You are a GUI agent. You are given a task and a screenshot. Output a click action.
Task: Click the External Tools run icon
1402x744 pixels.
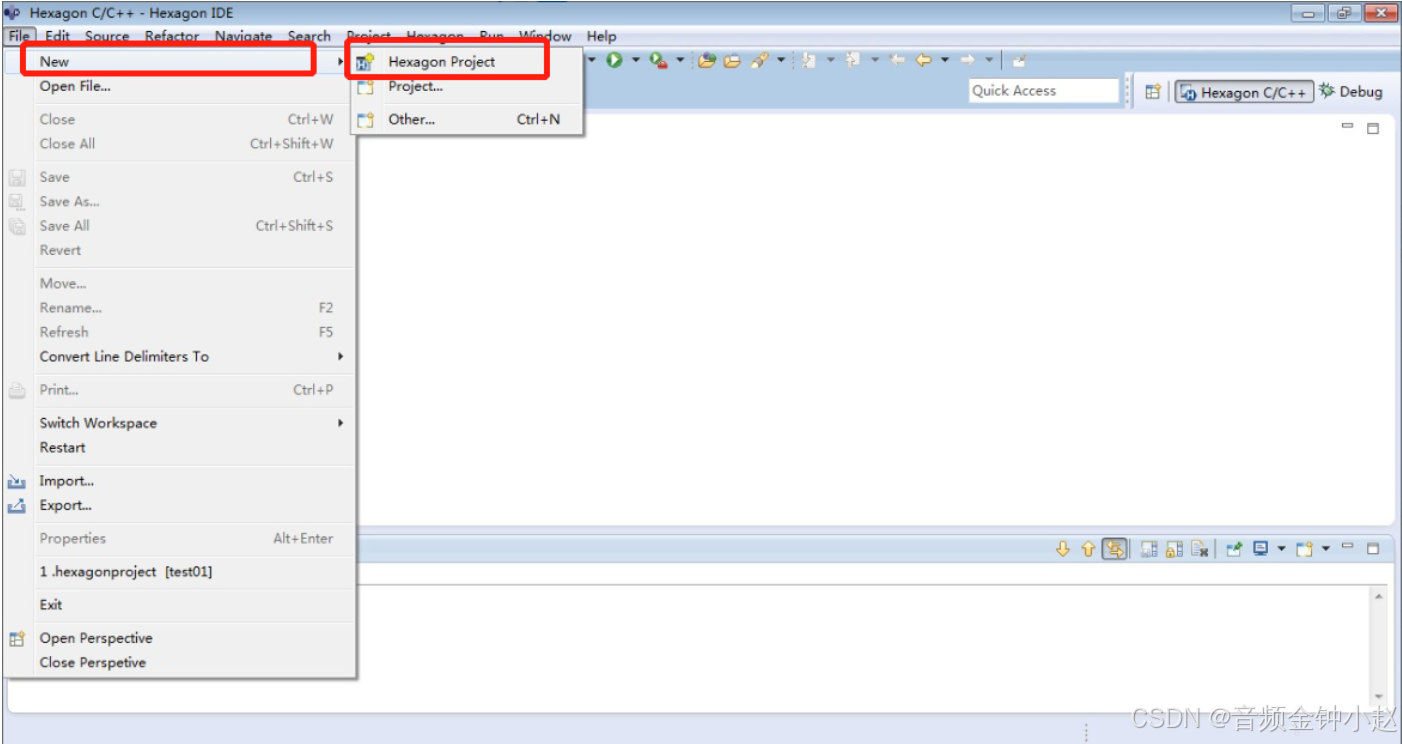658,60
